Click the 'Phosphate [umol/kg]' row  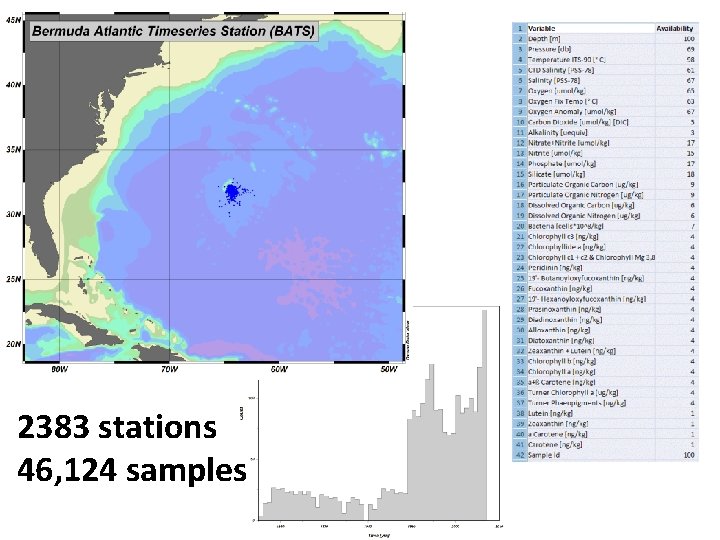605,164
